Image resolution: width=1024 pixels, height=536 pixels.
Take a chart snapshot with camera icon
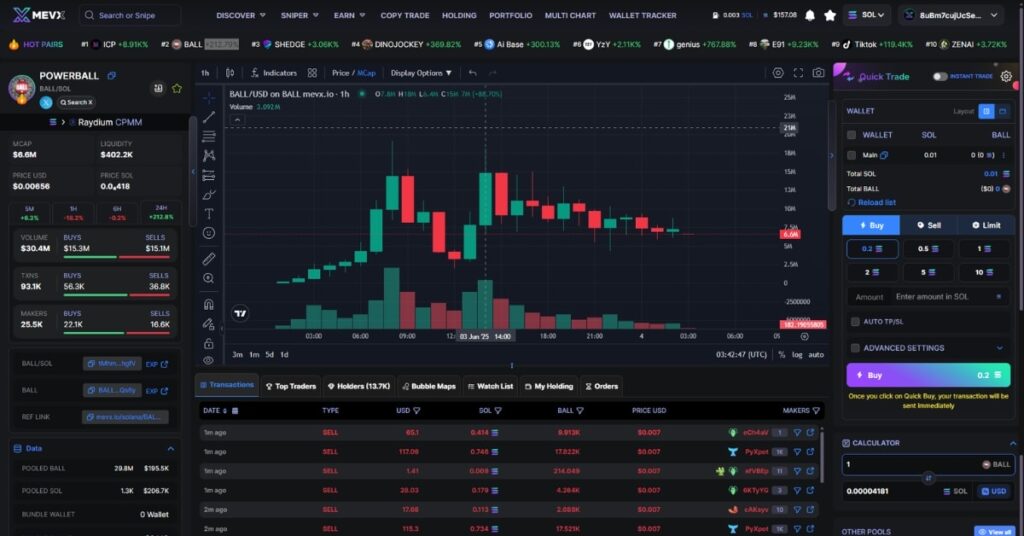818,73
